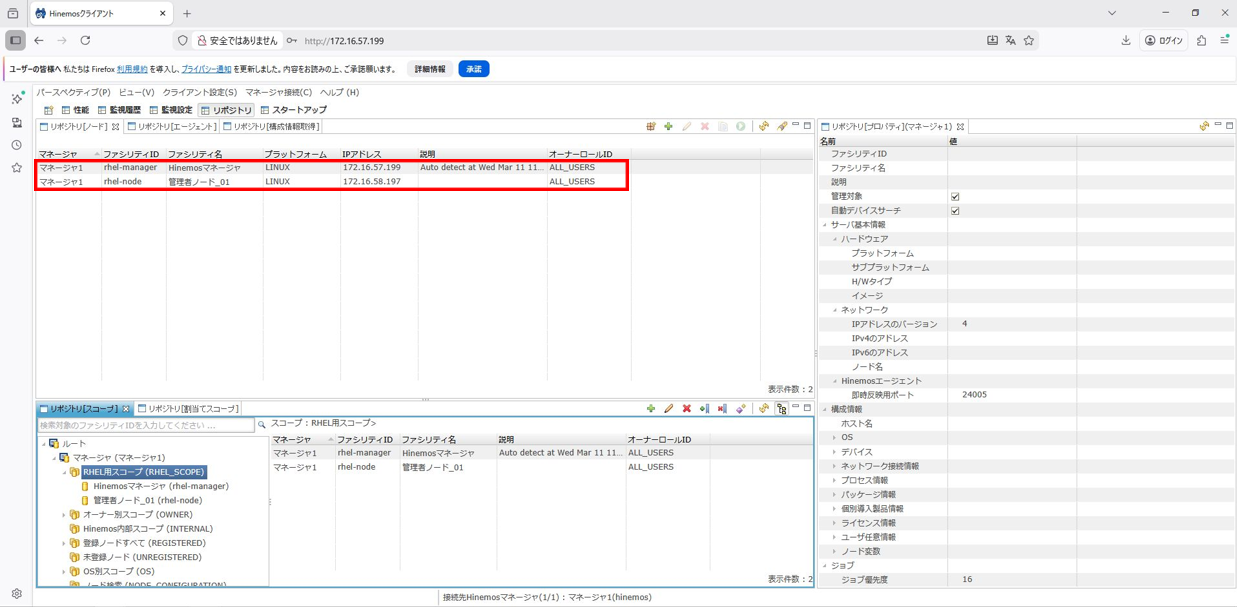The width and height of the screenshot is (1237, 607).
Task: Click the tree view icon in scope toolbar
Action: click(782, 409)
